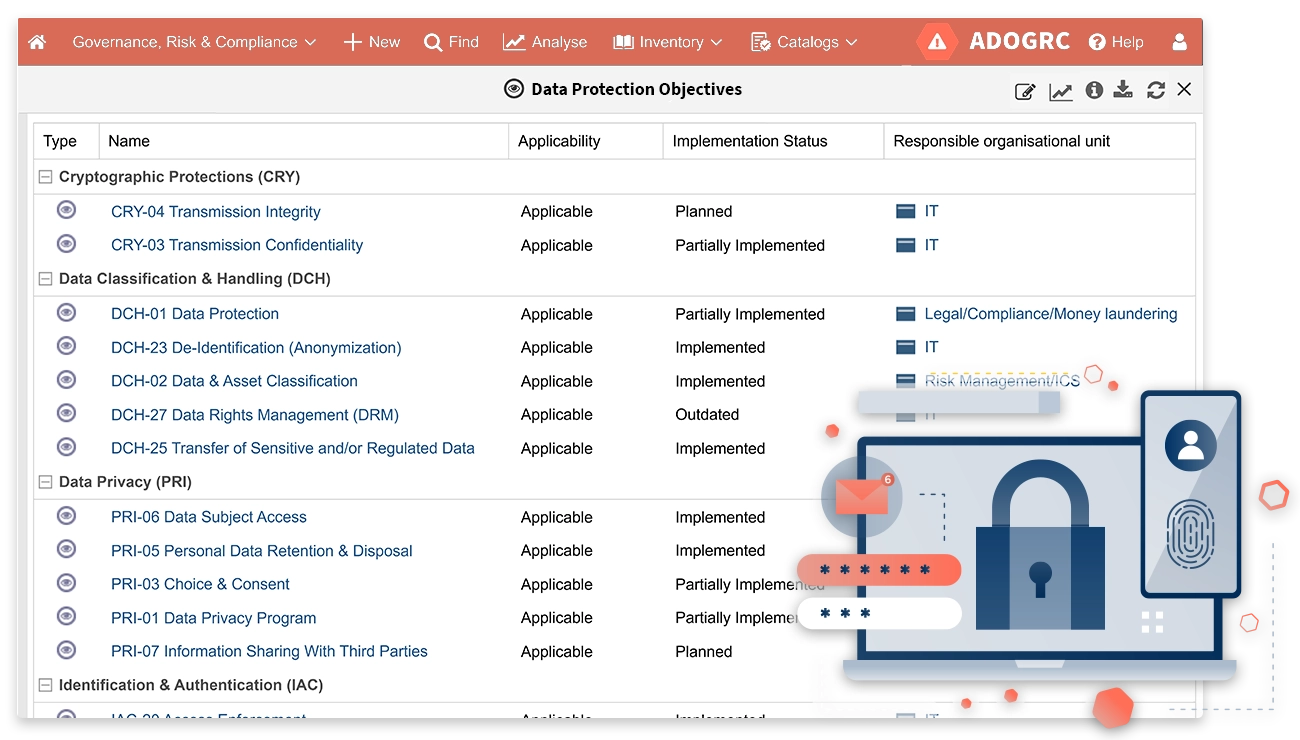This screenshot has width=1300, height=740.
Task: Open CRY-03 Transmission Confidentiality link
Action: click(x=237, y=245)
